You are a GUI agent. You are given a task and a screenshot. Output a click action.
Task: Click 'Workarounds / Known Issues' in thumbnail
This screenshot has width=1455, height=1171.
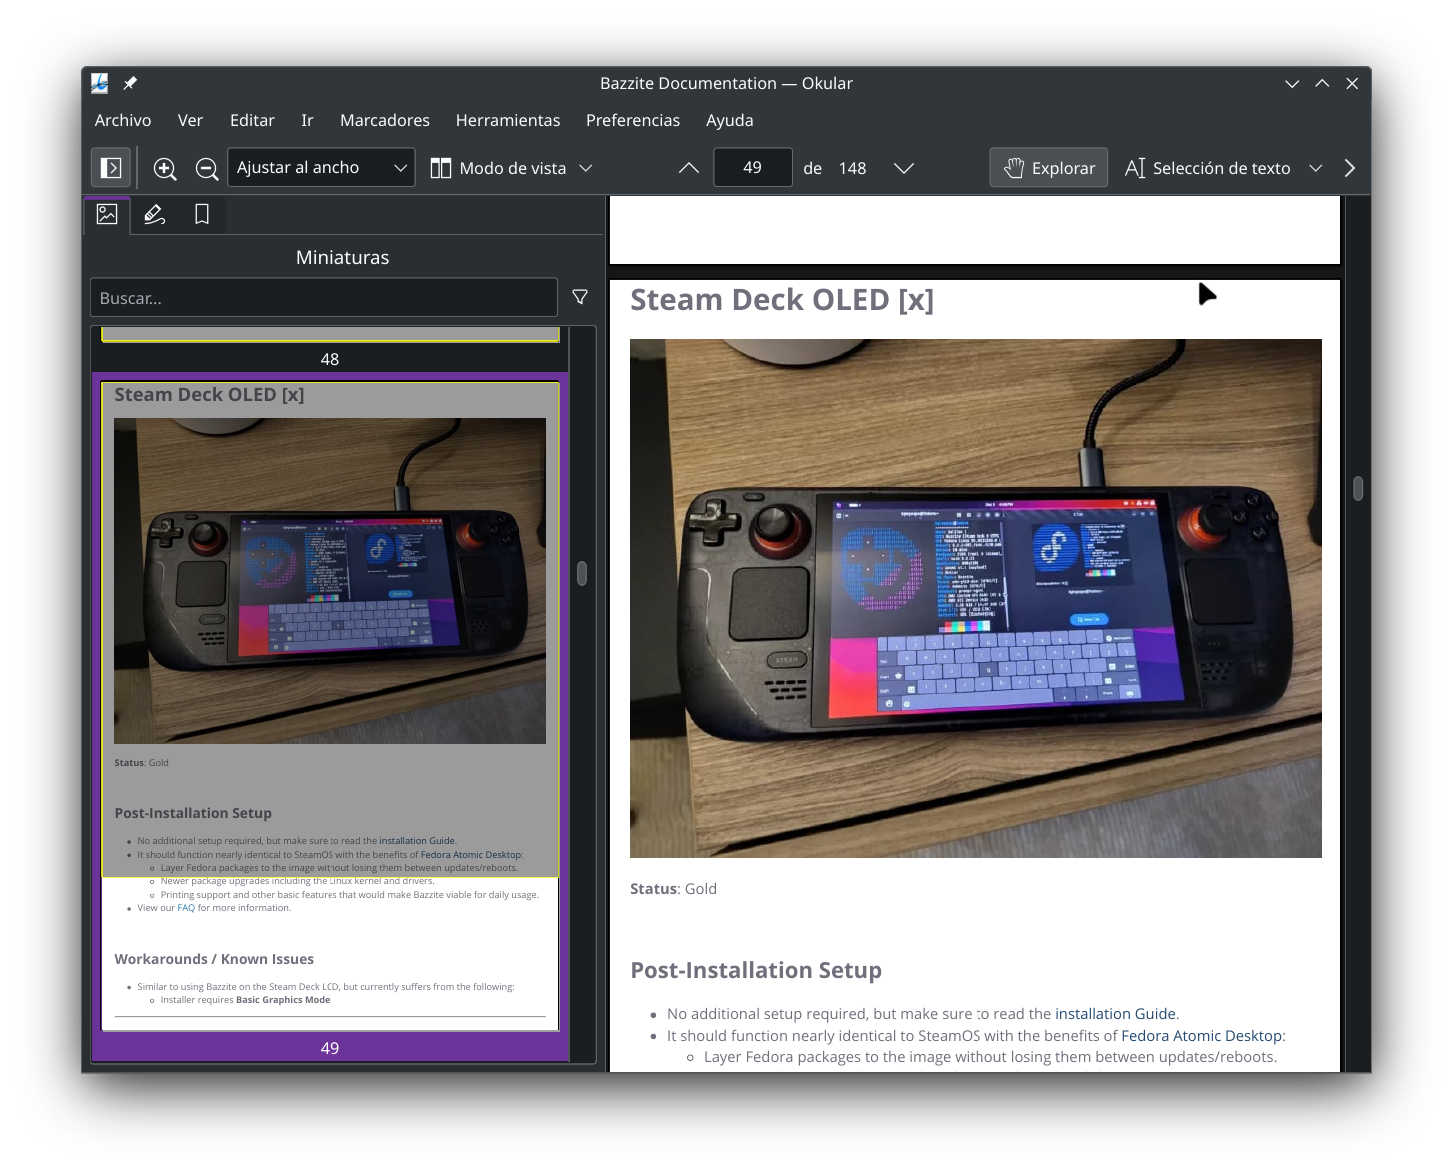coord(214,959)
